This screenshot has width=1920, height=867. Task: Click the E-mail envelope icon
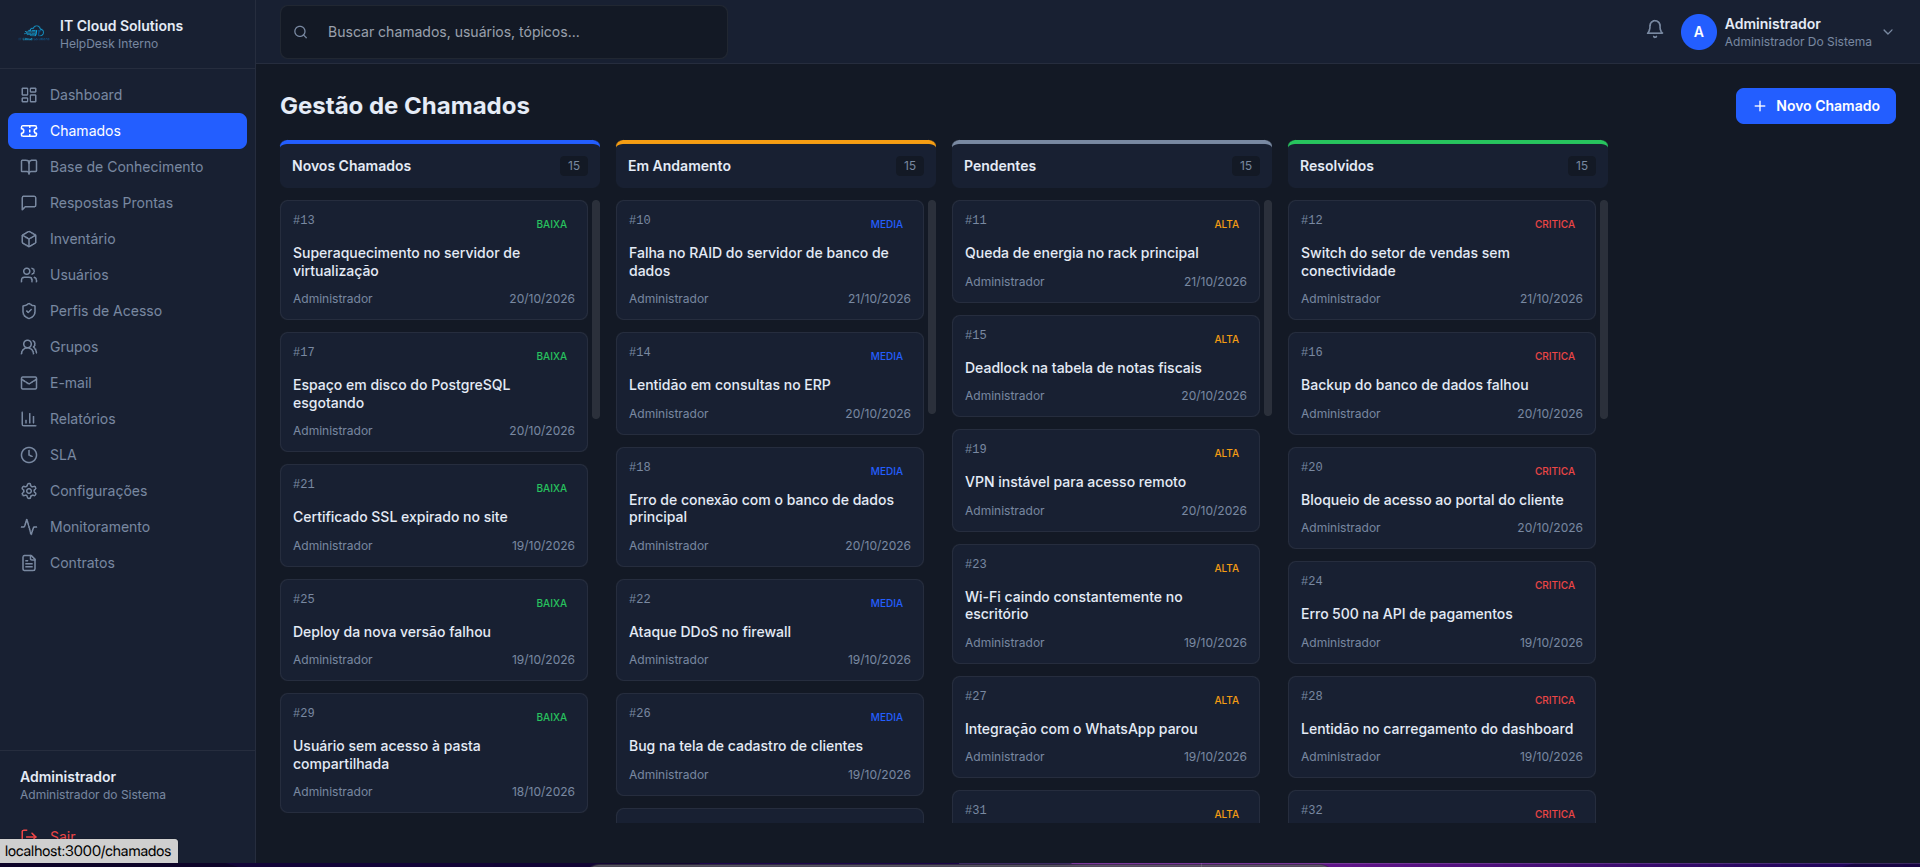29,383
